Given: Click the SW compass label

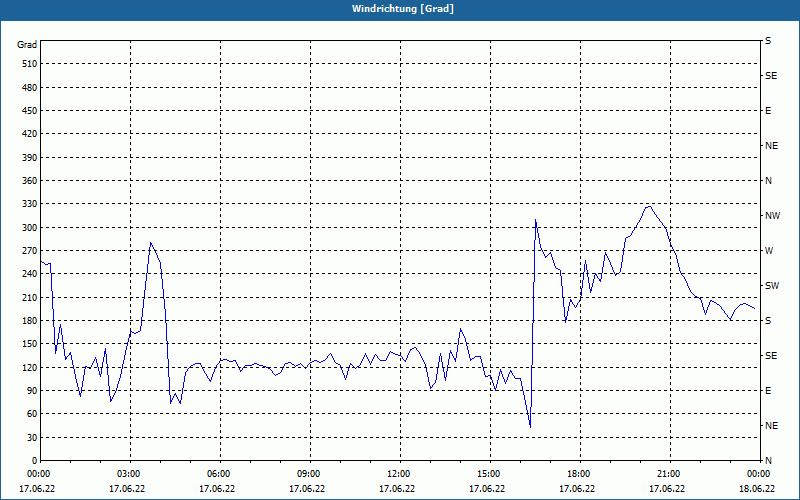Looking at the screenshot, I should pyautogui.click(x=772, y=286).
